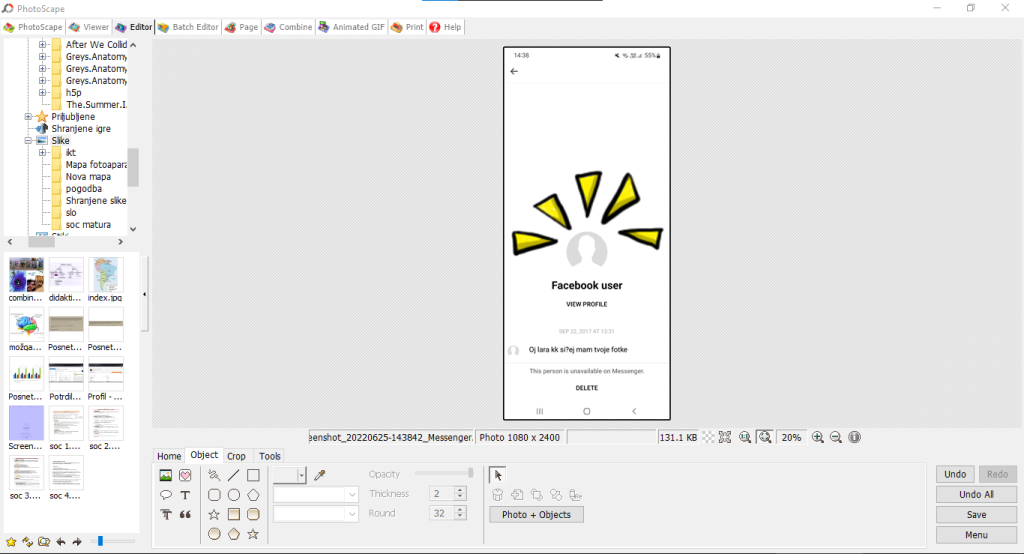This screenshot has height=554, width=1024.
Task: Zoom out with the minus magnifier
Action: coord(835,437)
